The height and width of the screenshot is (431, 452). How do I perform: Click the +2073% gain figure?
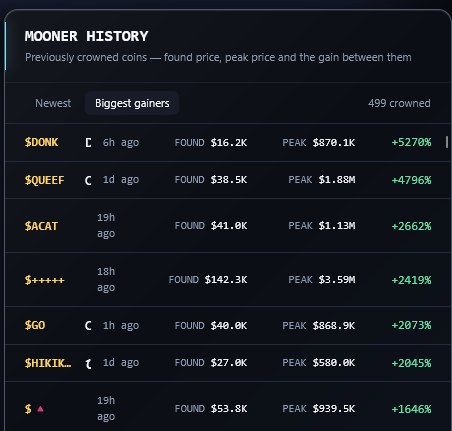coord(411,325)
